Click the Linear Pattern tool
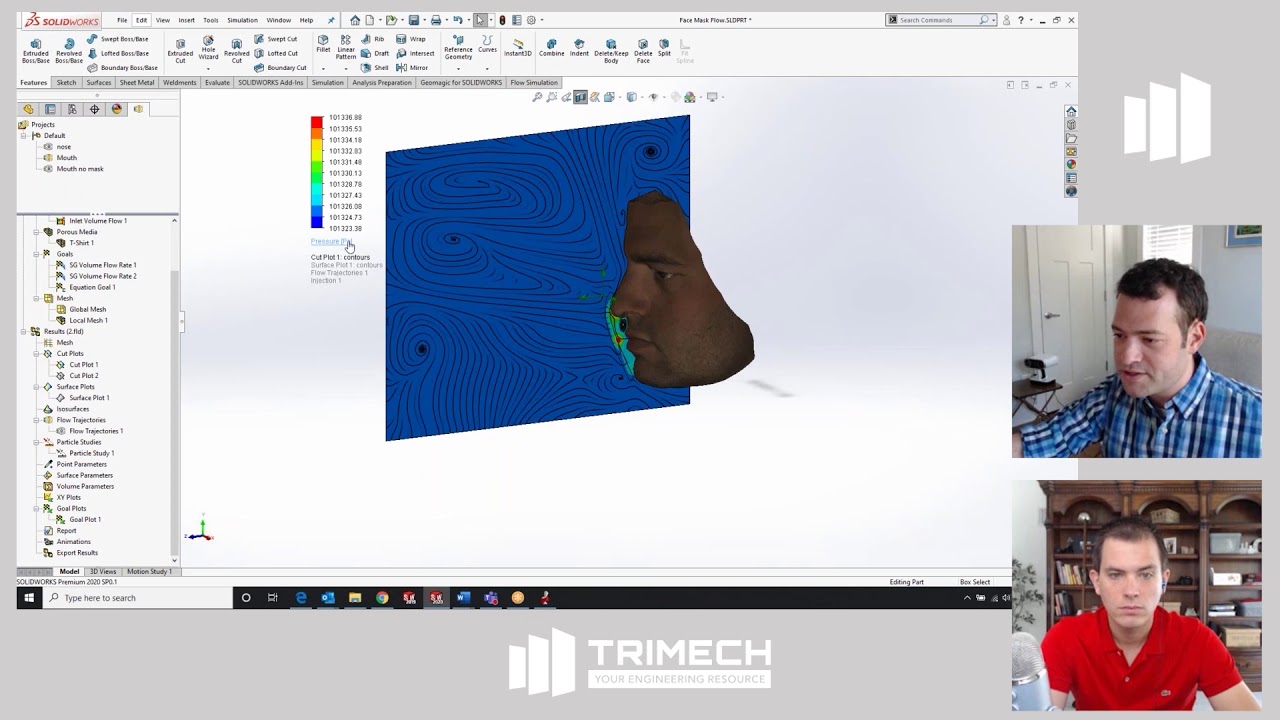 (346, 48)
